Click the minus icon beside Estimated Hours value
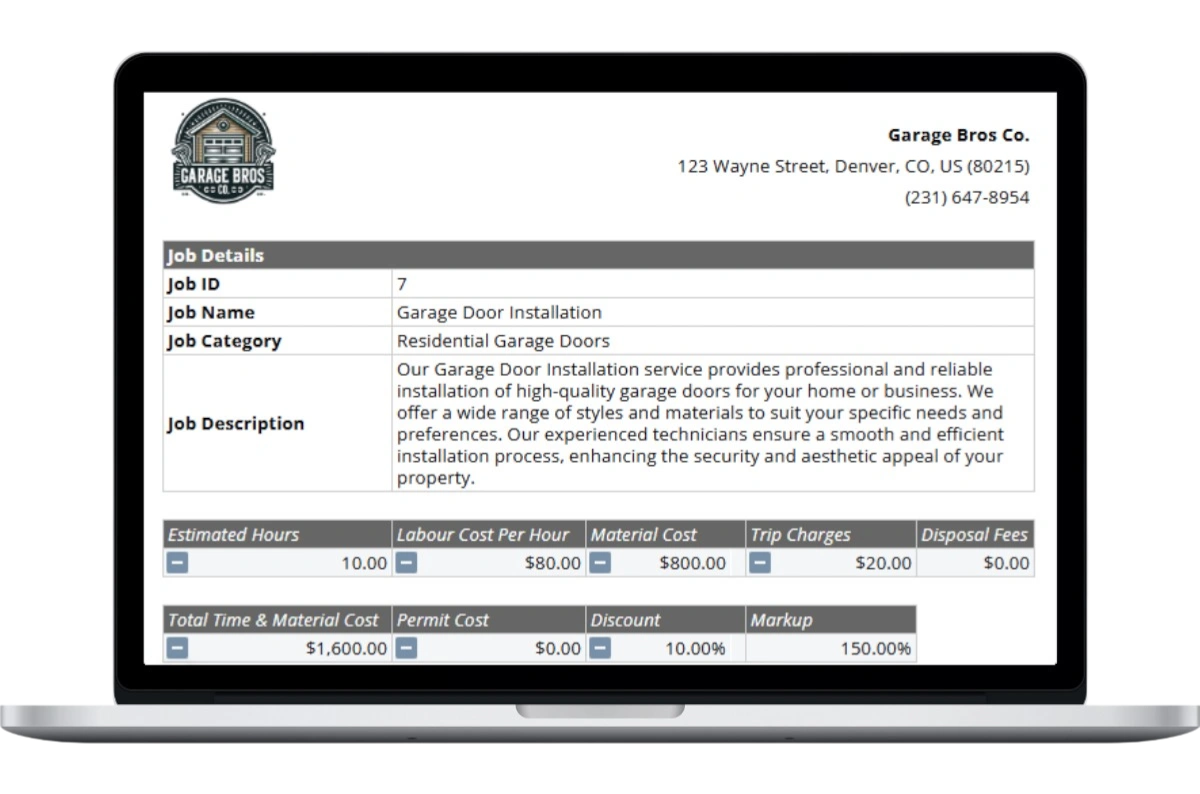The image size is (1200, 794). point(177,563)
